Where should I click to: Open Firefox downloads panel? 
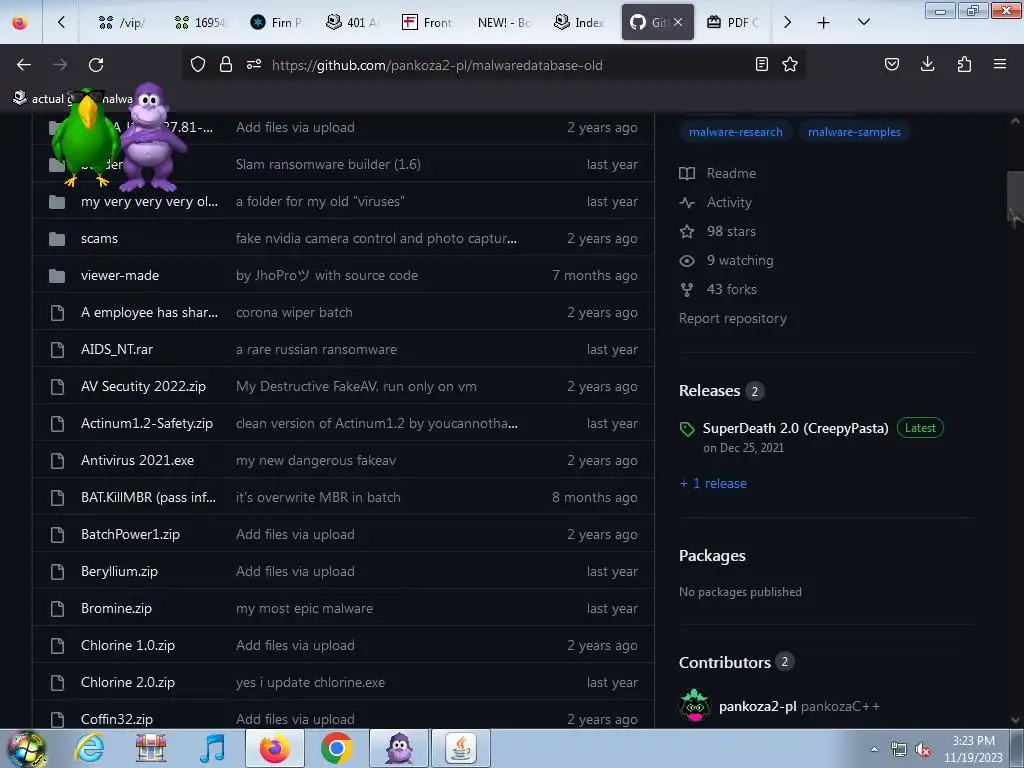coord(927,64)
